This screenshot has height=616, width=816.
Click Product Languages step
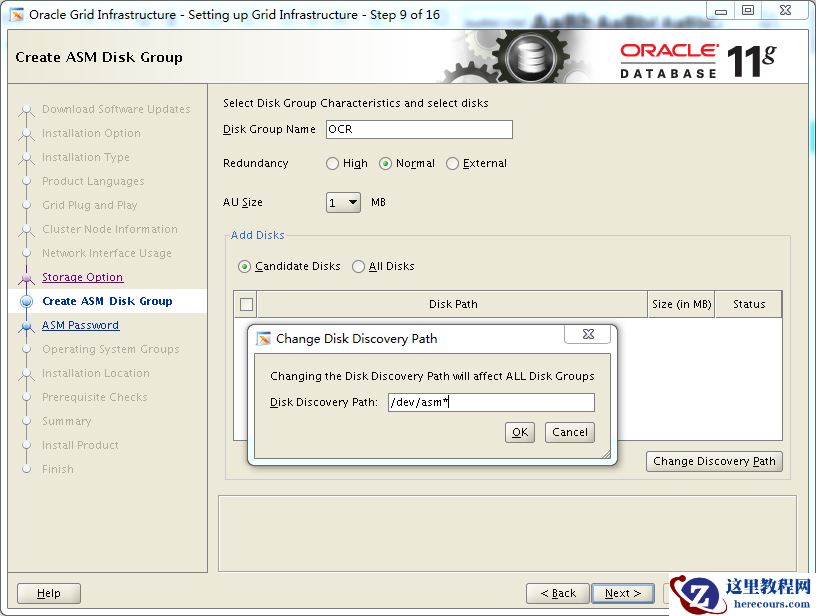click(x=93, y=181)
